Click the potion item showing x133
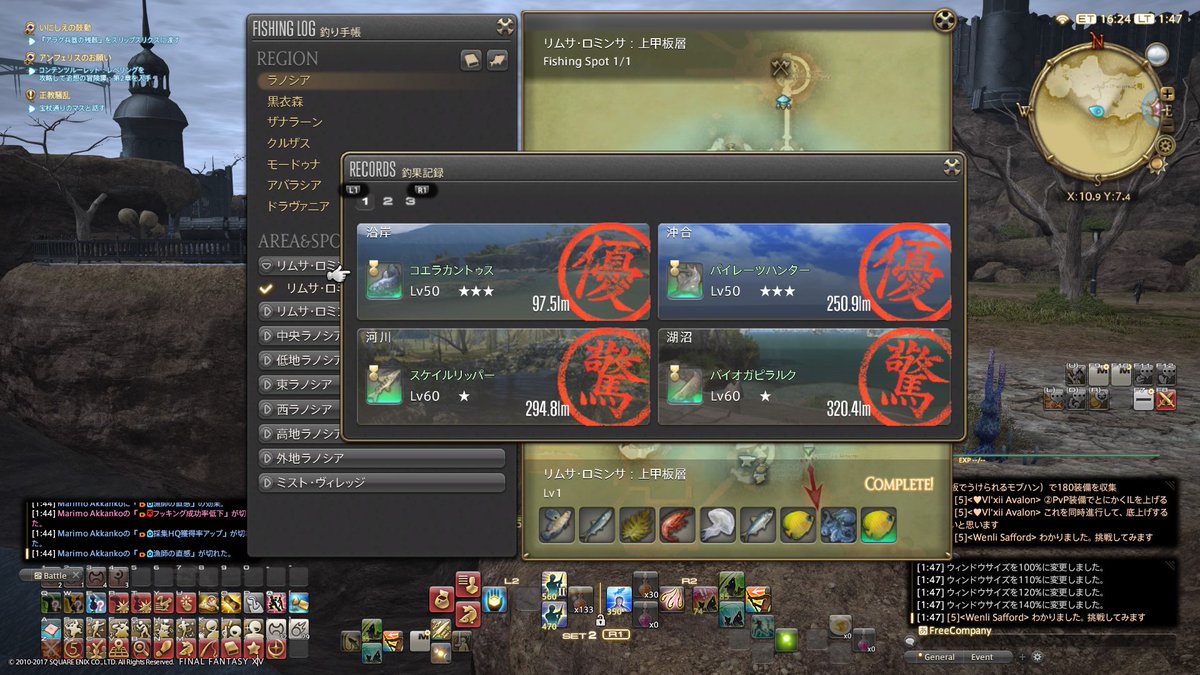The image size is (1200, 675). tap(581, 599)
